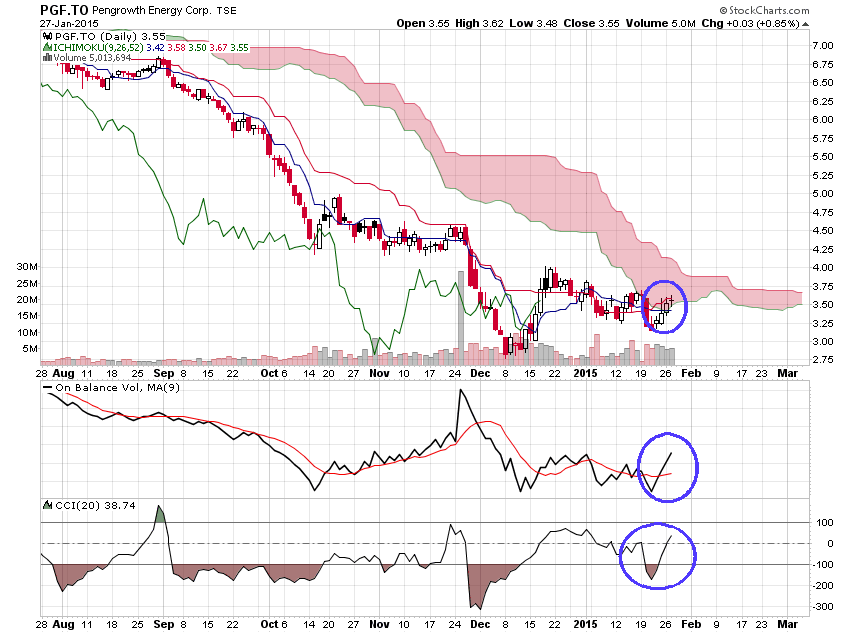
Task: Click the 20M volume axis label
Action: coord(28,300)
